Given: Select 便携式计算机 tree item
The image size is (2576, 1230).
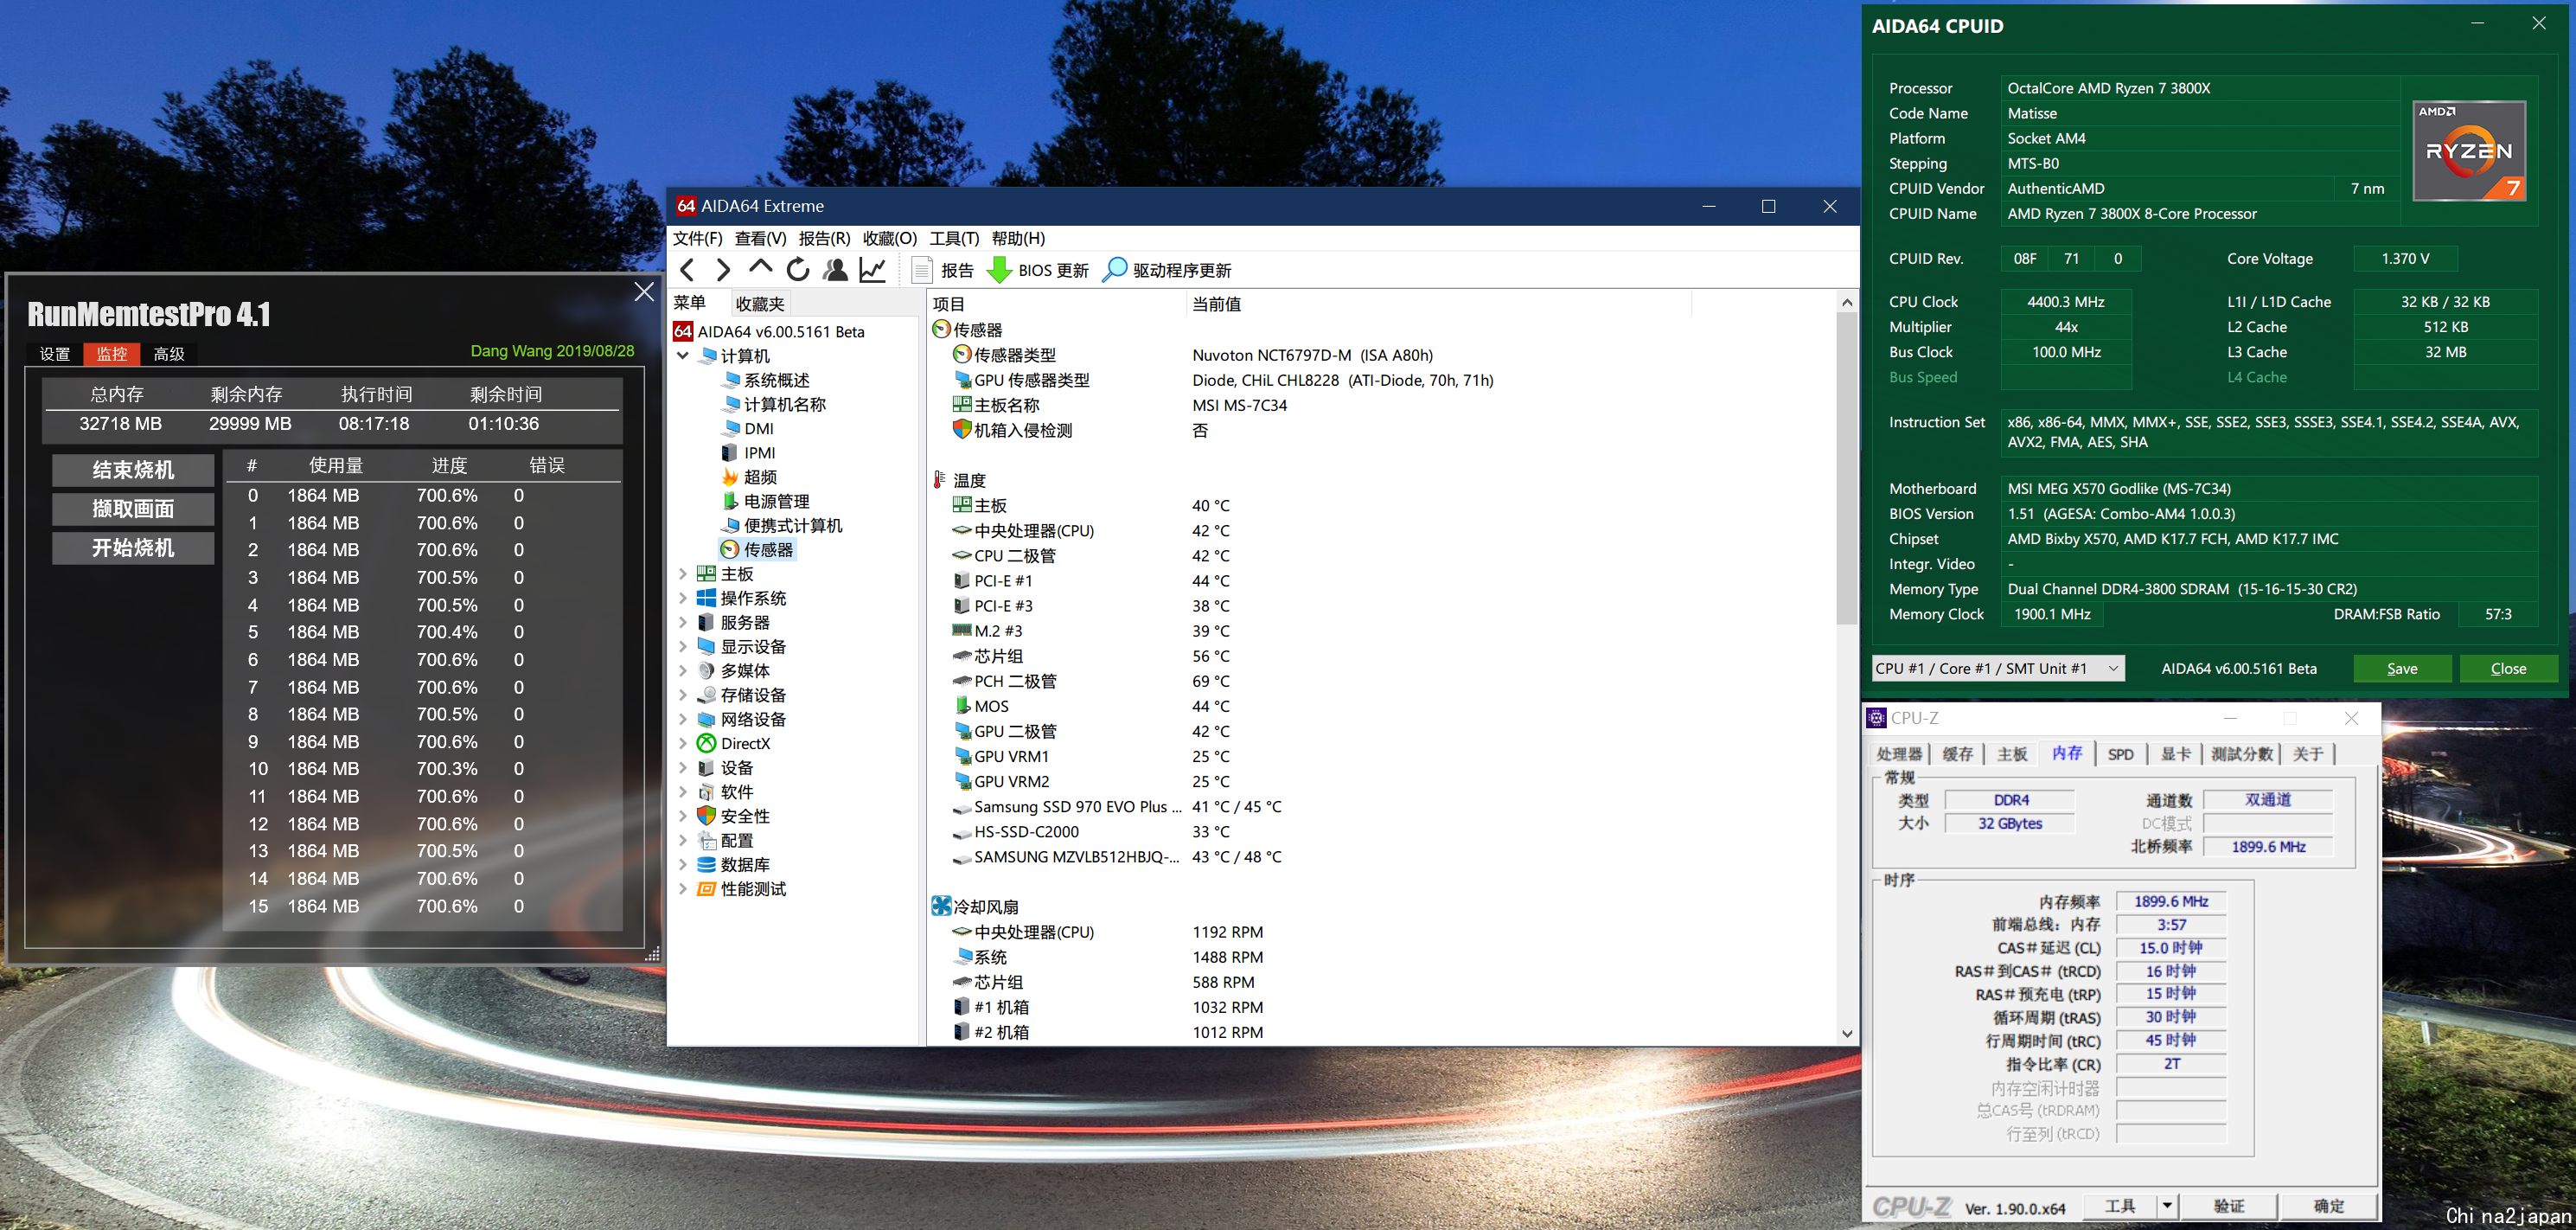Looking at the screenshot, I should (x=782, y=525).
